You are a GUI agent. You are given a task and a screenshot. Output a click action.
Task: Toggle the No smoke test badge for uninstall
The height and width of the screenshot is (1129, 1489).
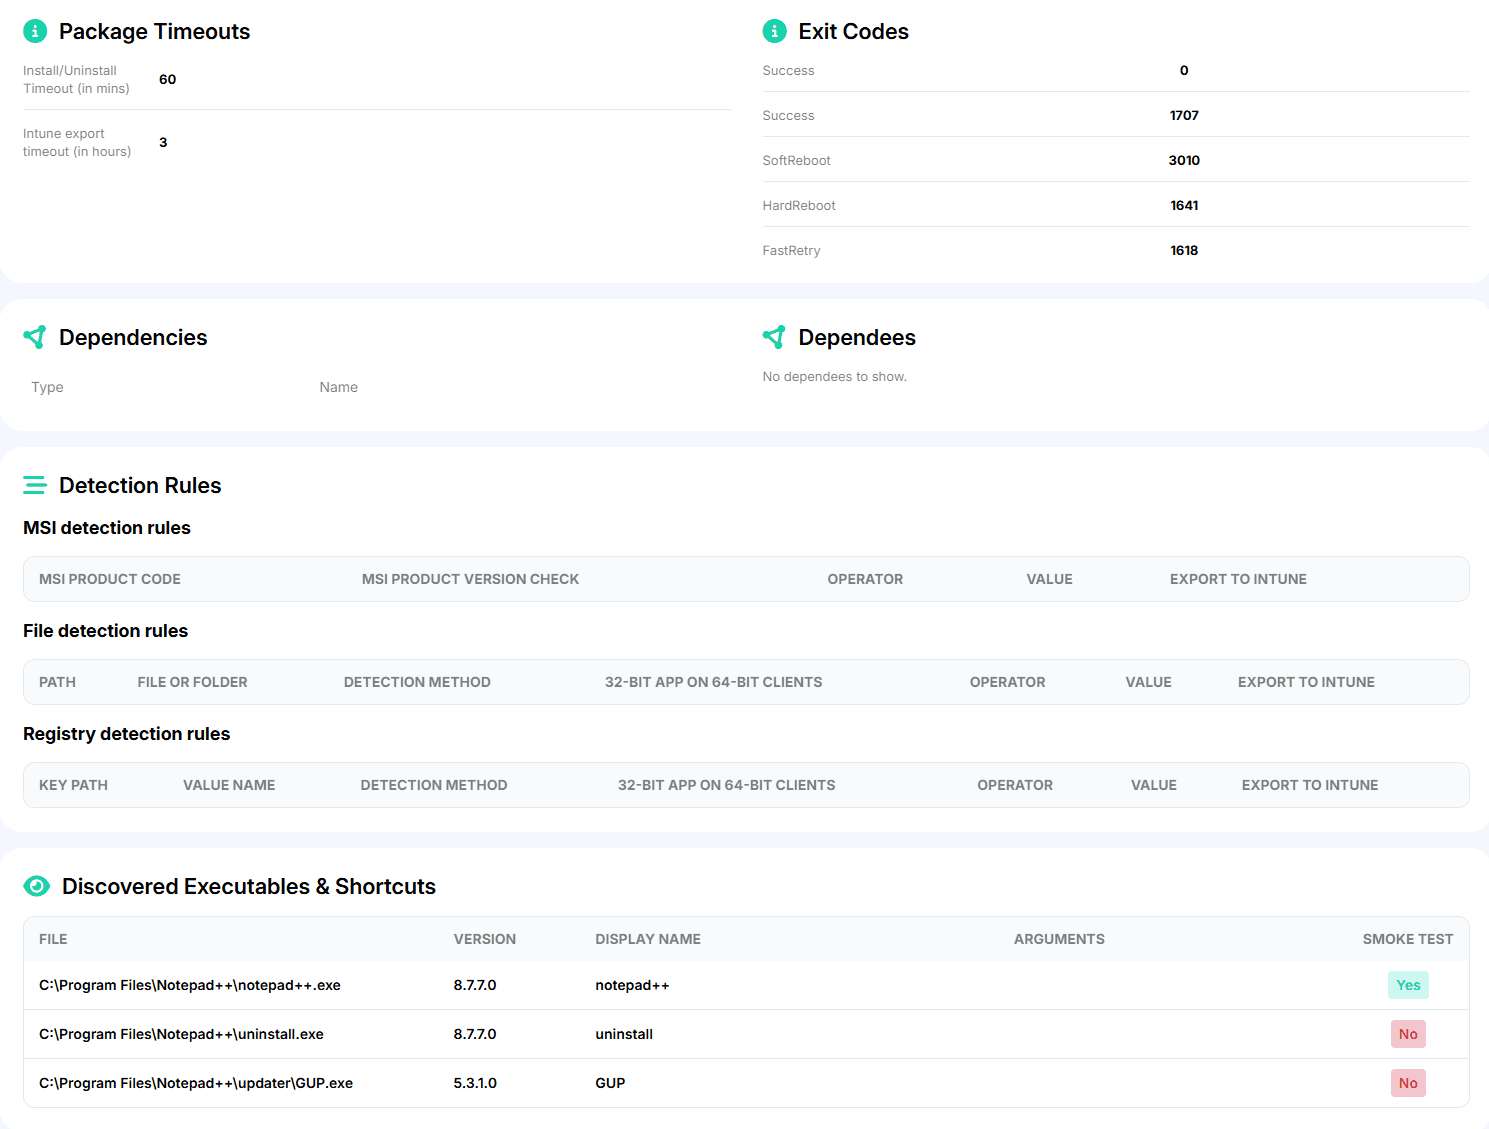1407,1034
